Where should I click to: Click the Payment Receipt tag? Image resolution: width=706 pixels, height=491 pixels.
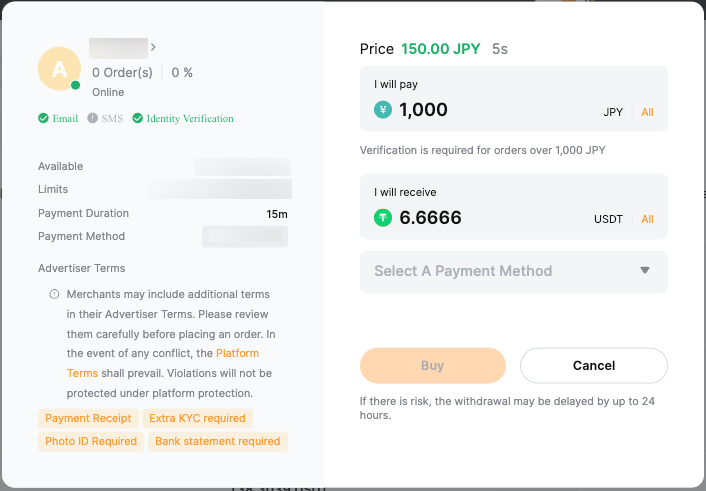tap(88, 418)
